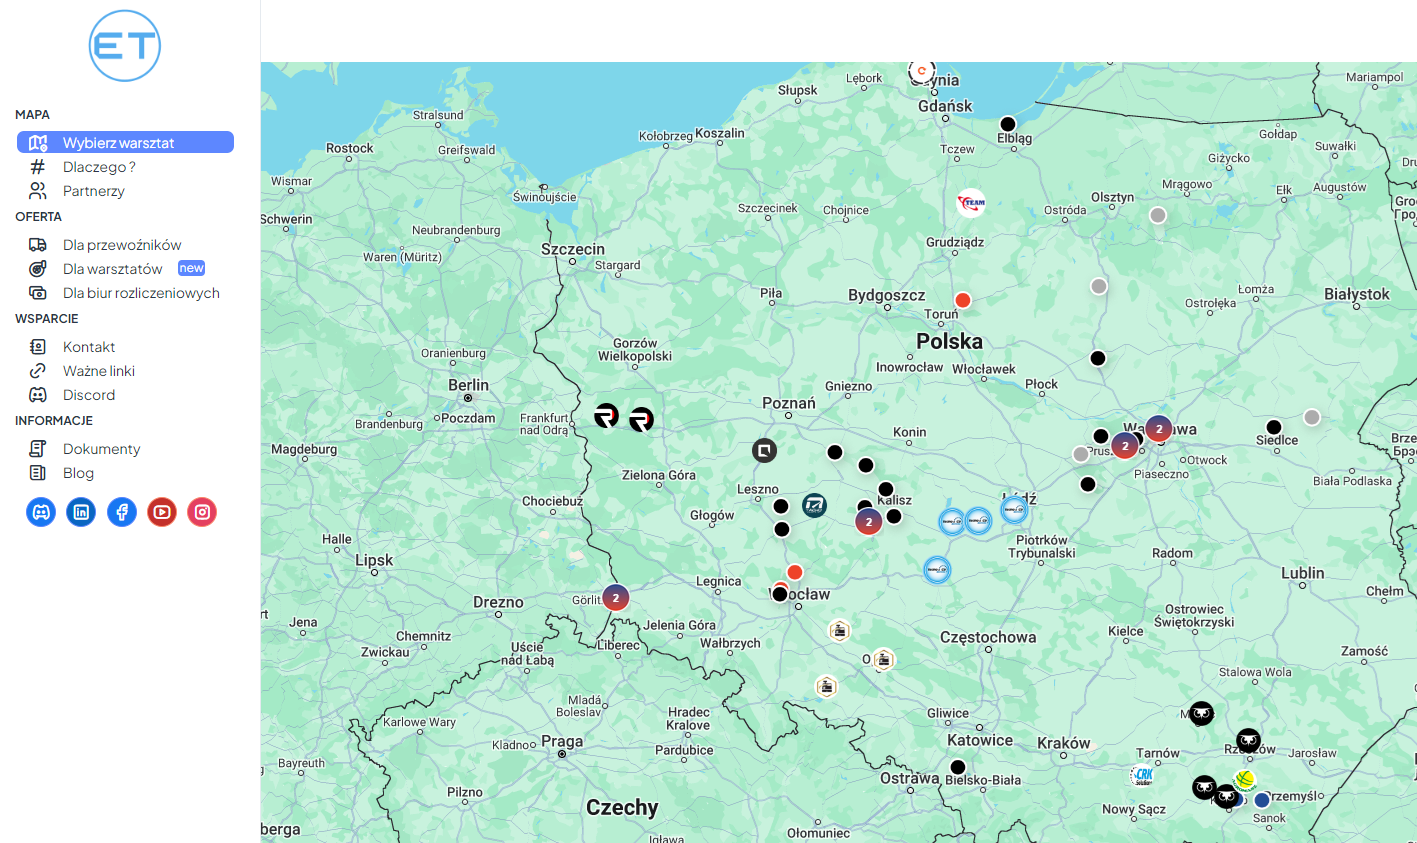Open Dla warsztatów offer
Image resolution: width=1417 pixels, height=843 pixels.
[113, 269]
